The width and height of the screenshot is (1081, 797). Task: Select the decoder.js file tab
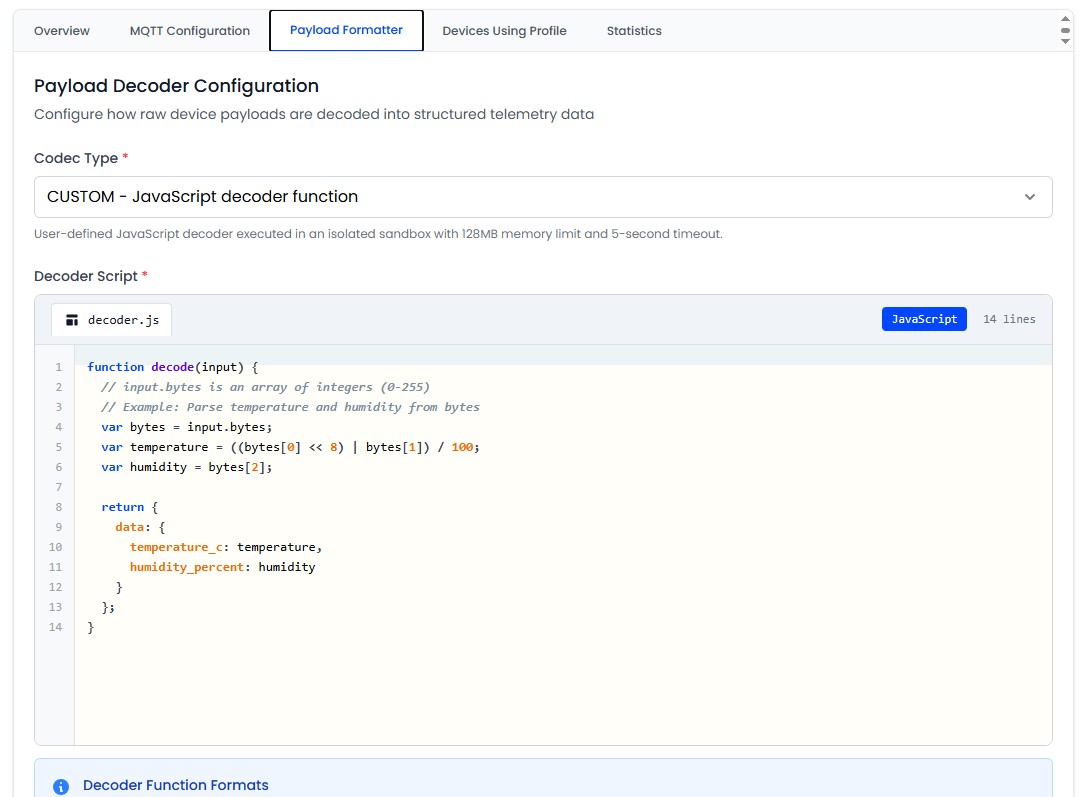tap(112, 320)
